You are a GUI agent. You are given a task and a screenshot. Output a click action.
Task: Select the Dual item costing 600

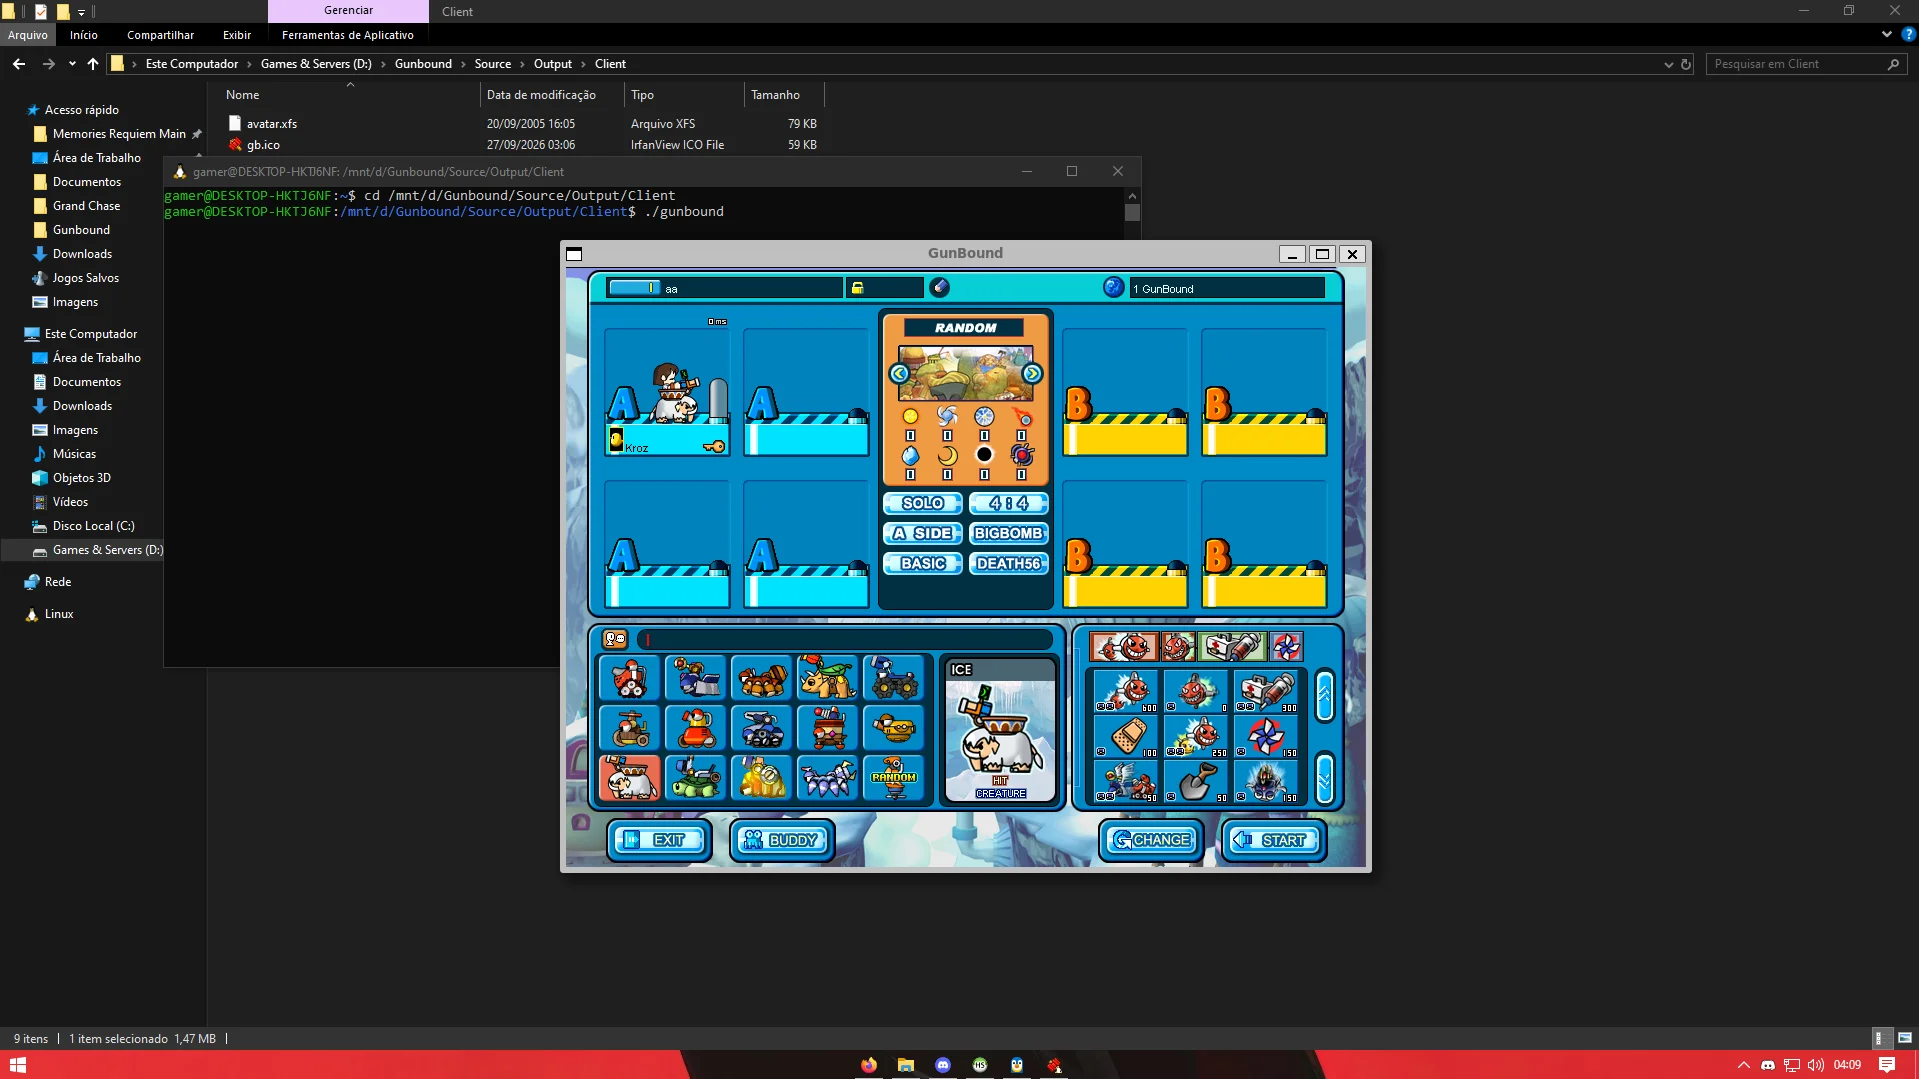(1126, 691)
